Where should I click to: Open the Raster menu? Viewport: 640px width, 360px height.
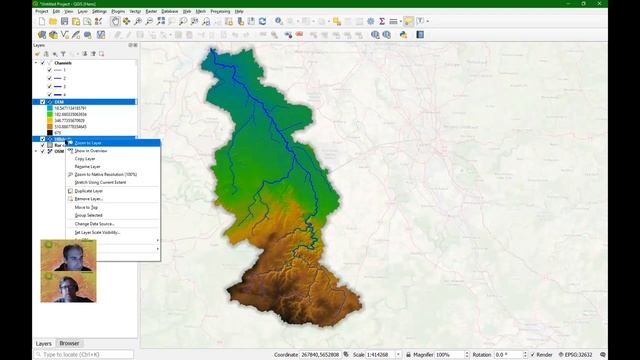click(x=151, y=11)
